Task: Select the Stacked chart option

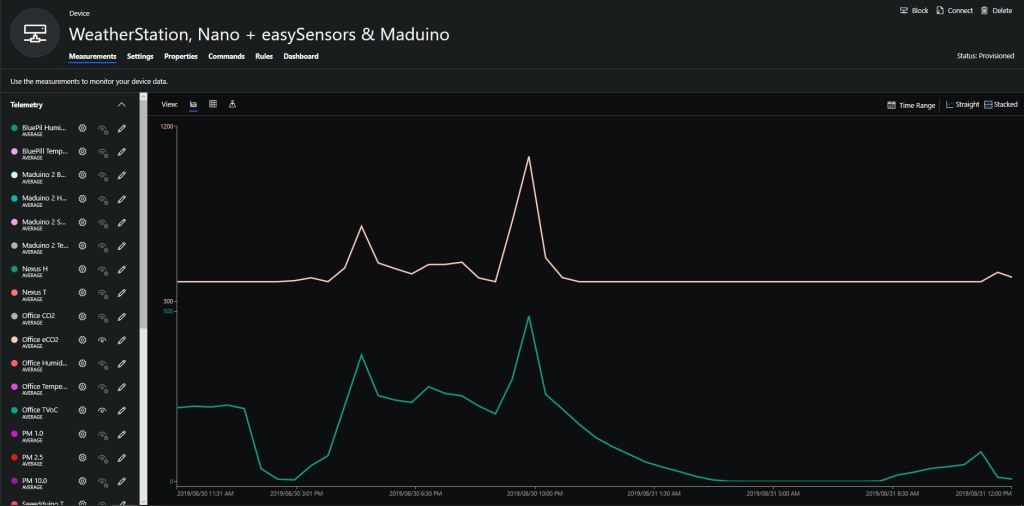Action: (x=1000, y=104)
